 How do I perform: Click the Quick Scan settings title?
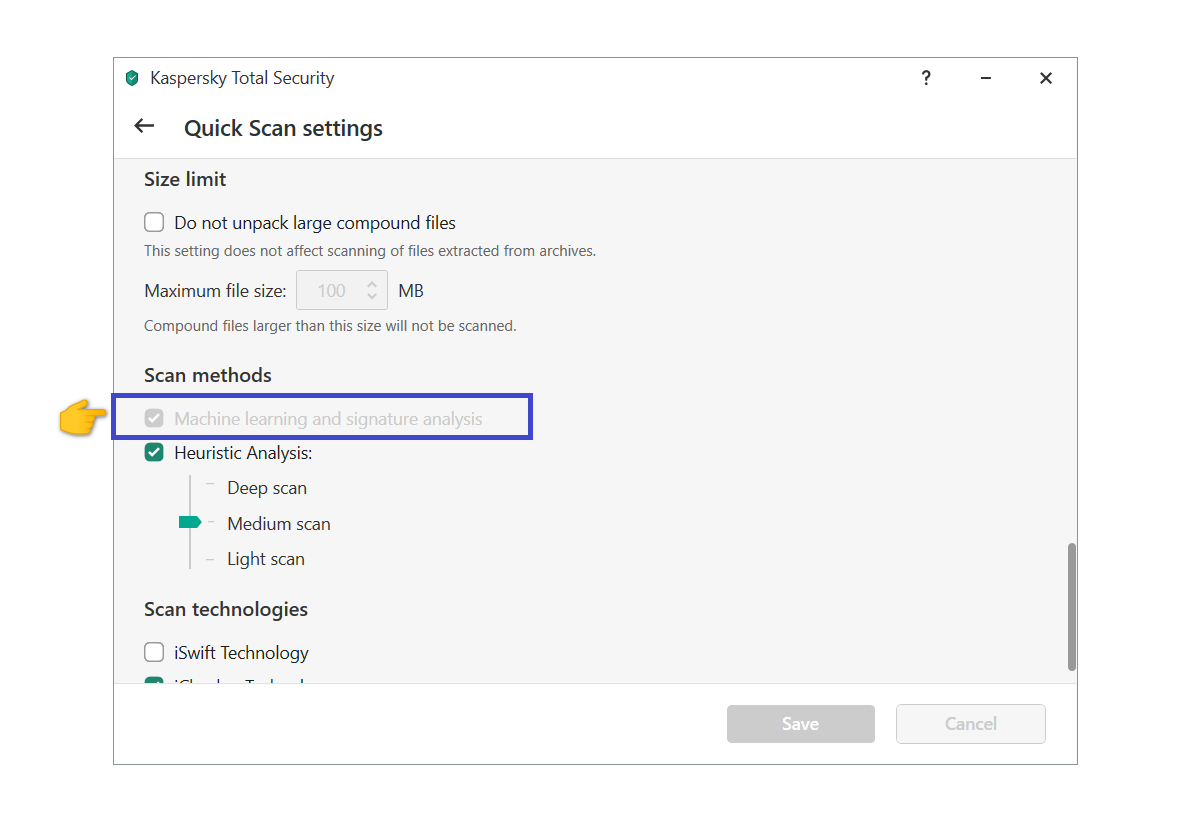click(283, 129)
